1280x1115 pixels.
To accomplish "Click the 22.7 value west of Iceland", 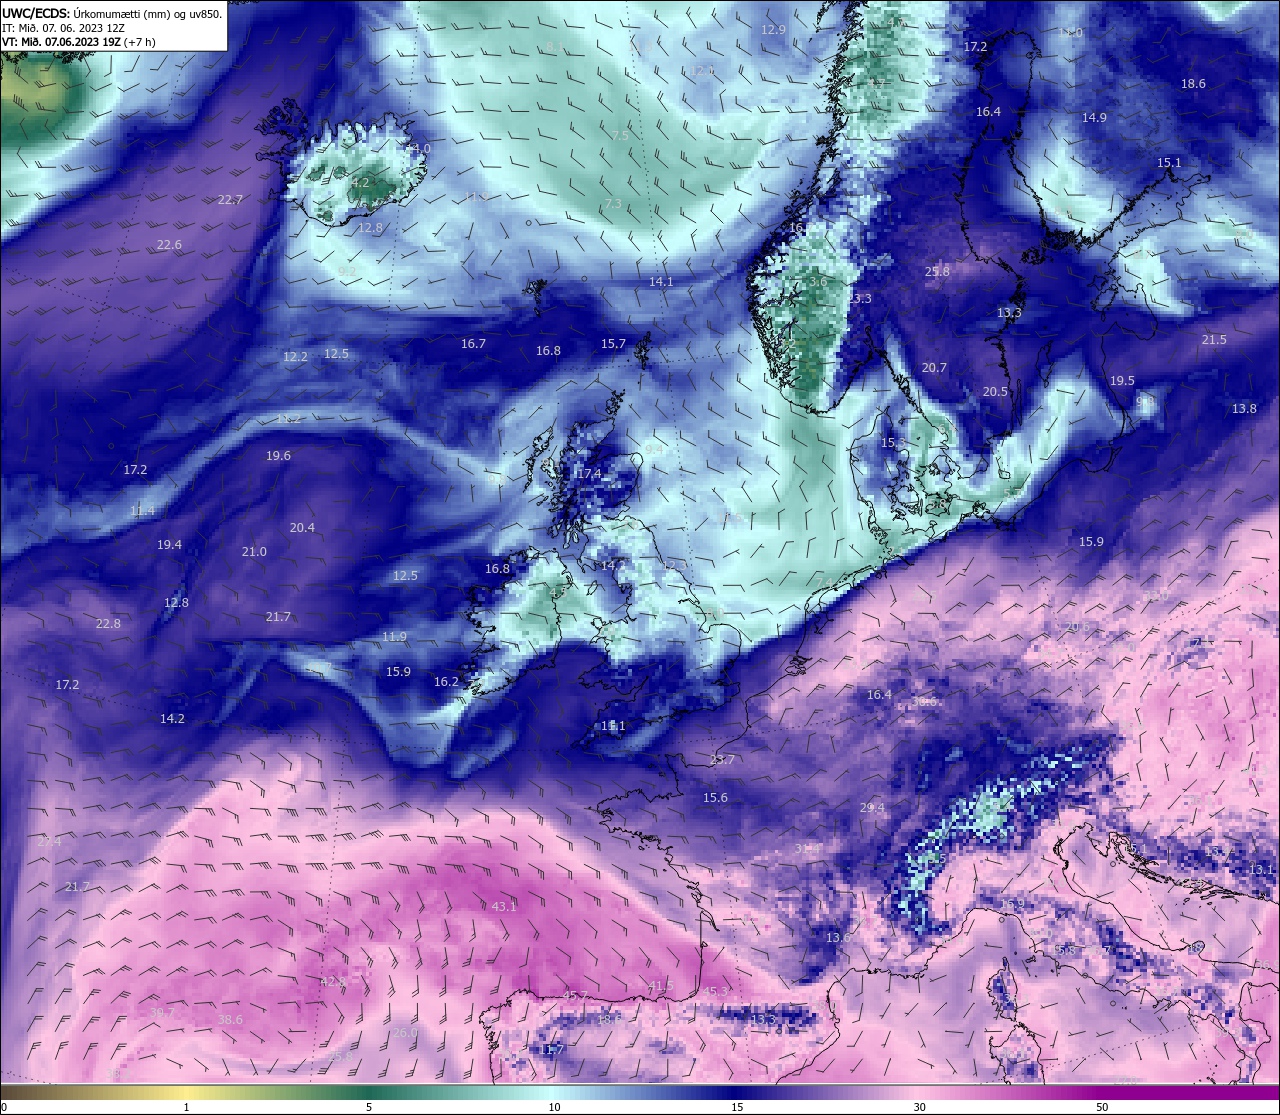I will click(x=230, y=200).
